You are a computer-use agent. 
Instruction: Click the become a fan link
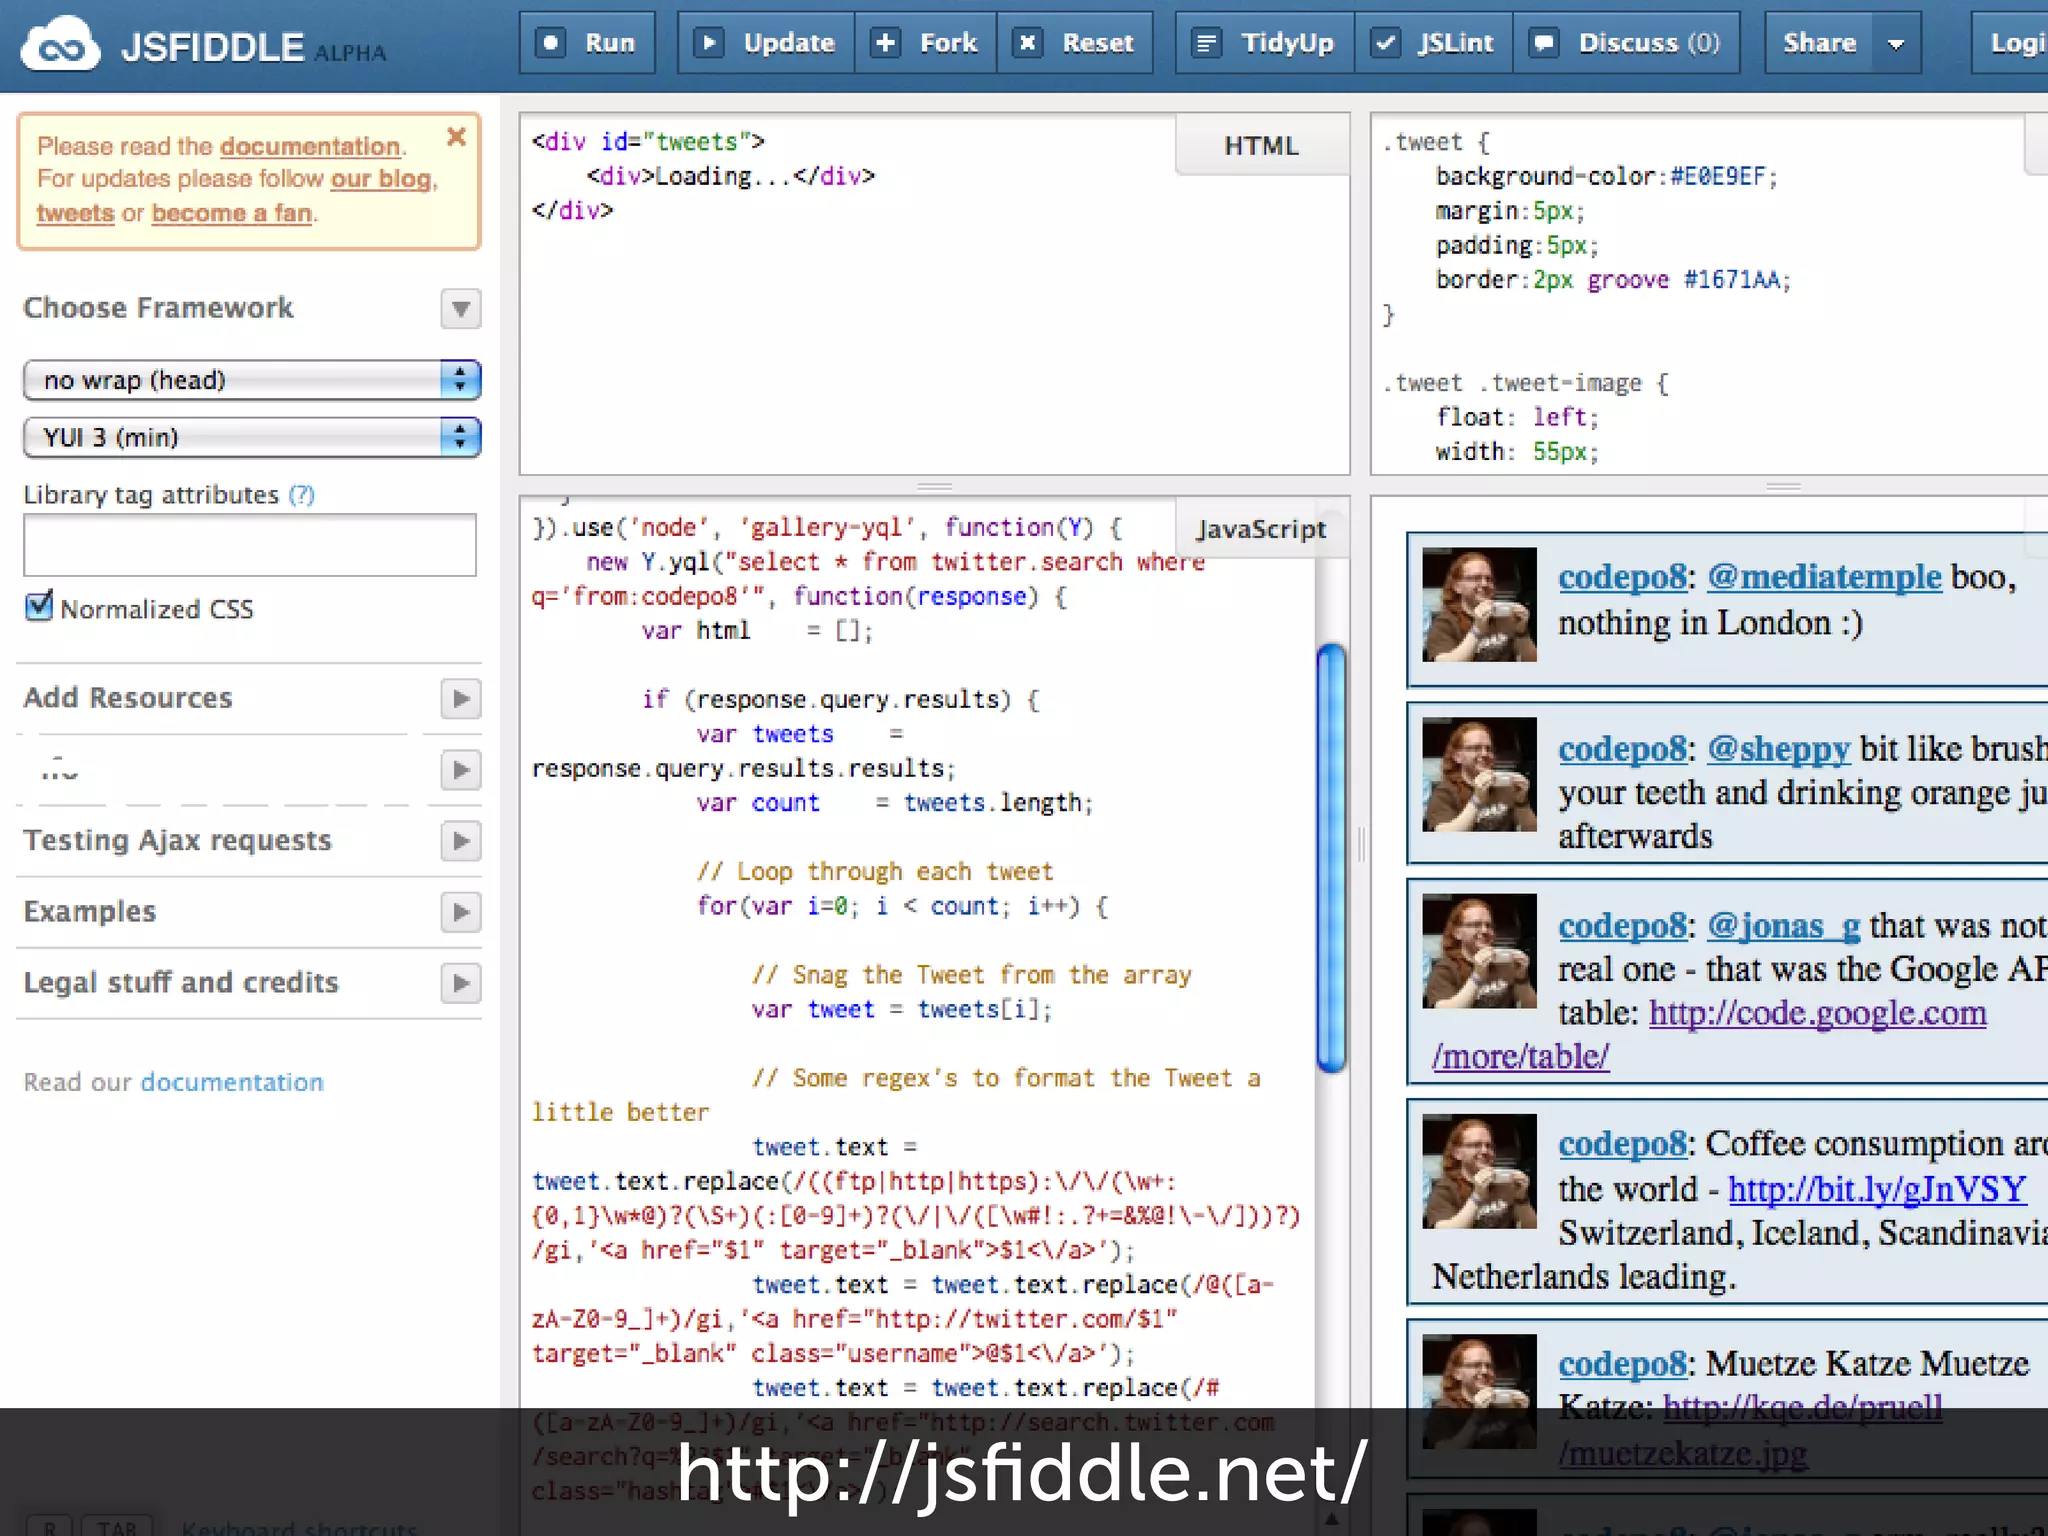point(232,213)
